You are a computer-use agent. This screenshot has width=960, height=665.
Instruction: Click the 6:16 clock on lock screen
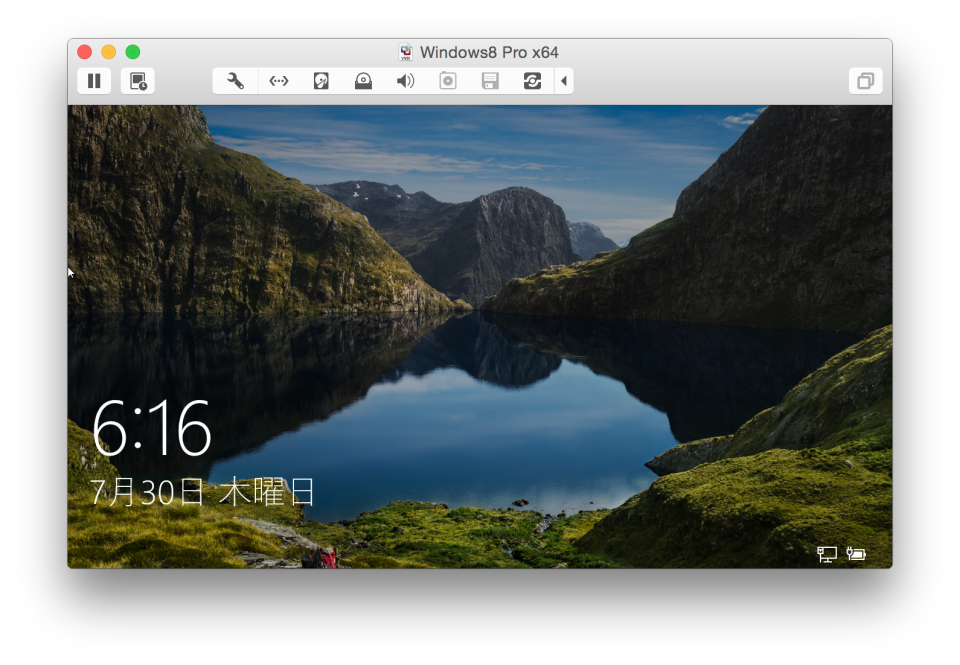pos(152,430)
